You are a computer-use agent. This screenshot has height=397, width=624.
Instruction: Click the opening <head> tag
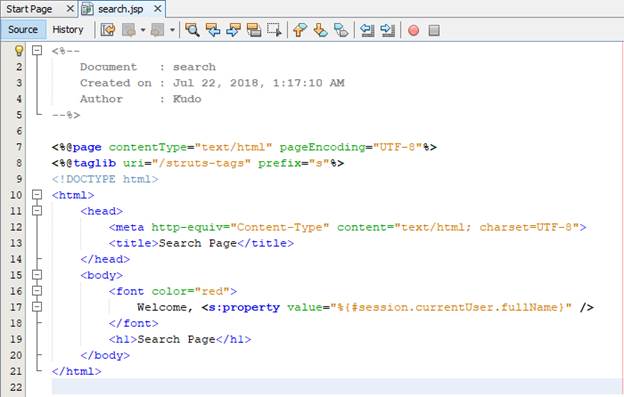click(101, 211)
